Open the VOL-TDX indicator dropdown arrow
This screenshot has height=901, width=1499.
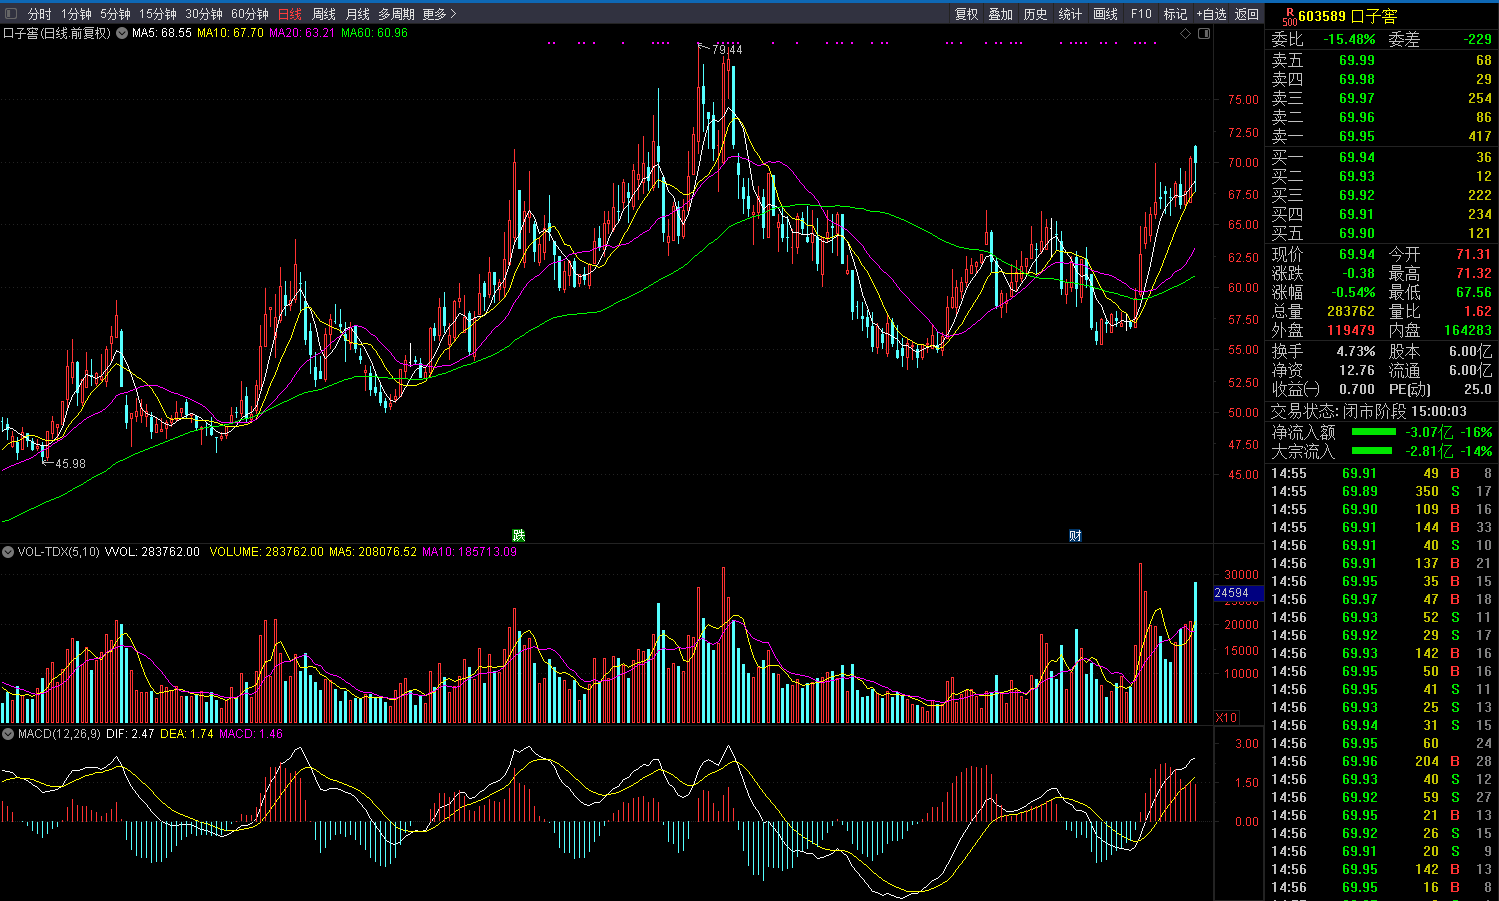(8, 552)
